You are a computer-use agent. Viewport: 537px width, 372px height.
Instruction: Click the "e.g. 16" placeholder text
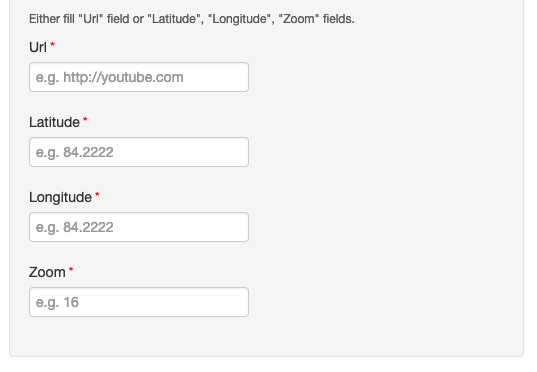58,302
